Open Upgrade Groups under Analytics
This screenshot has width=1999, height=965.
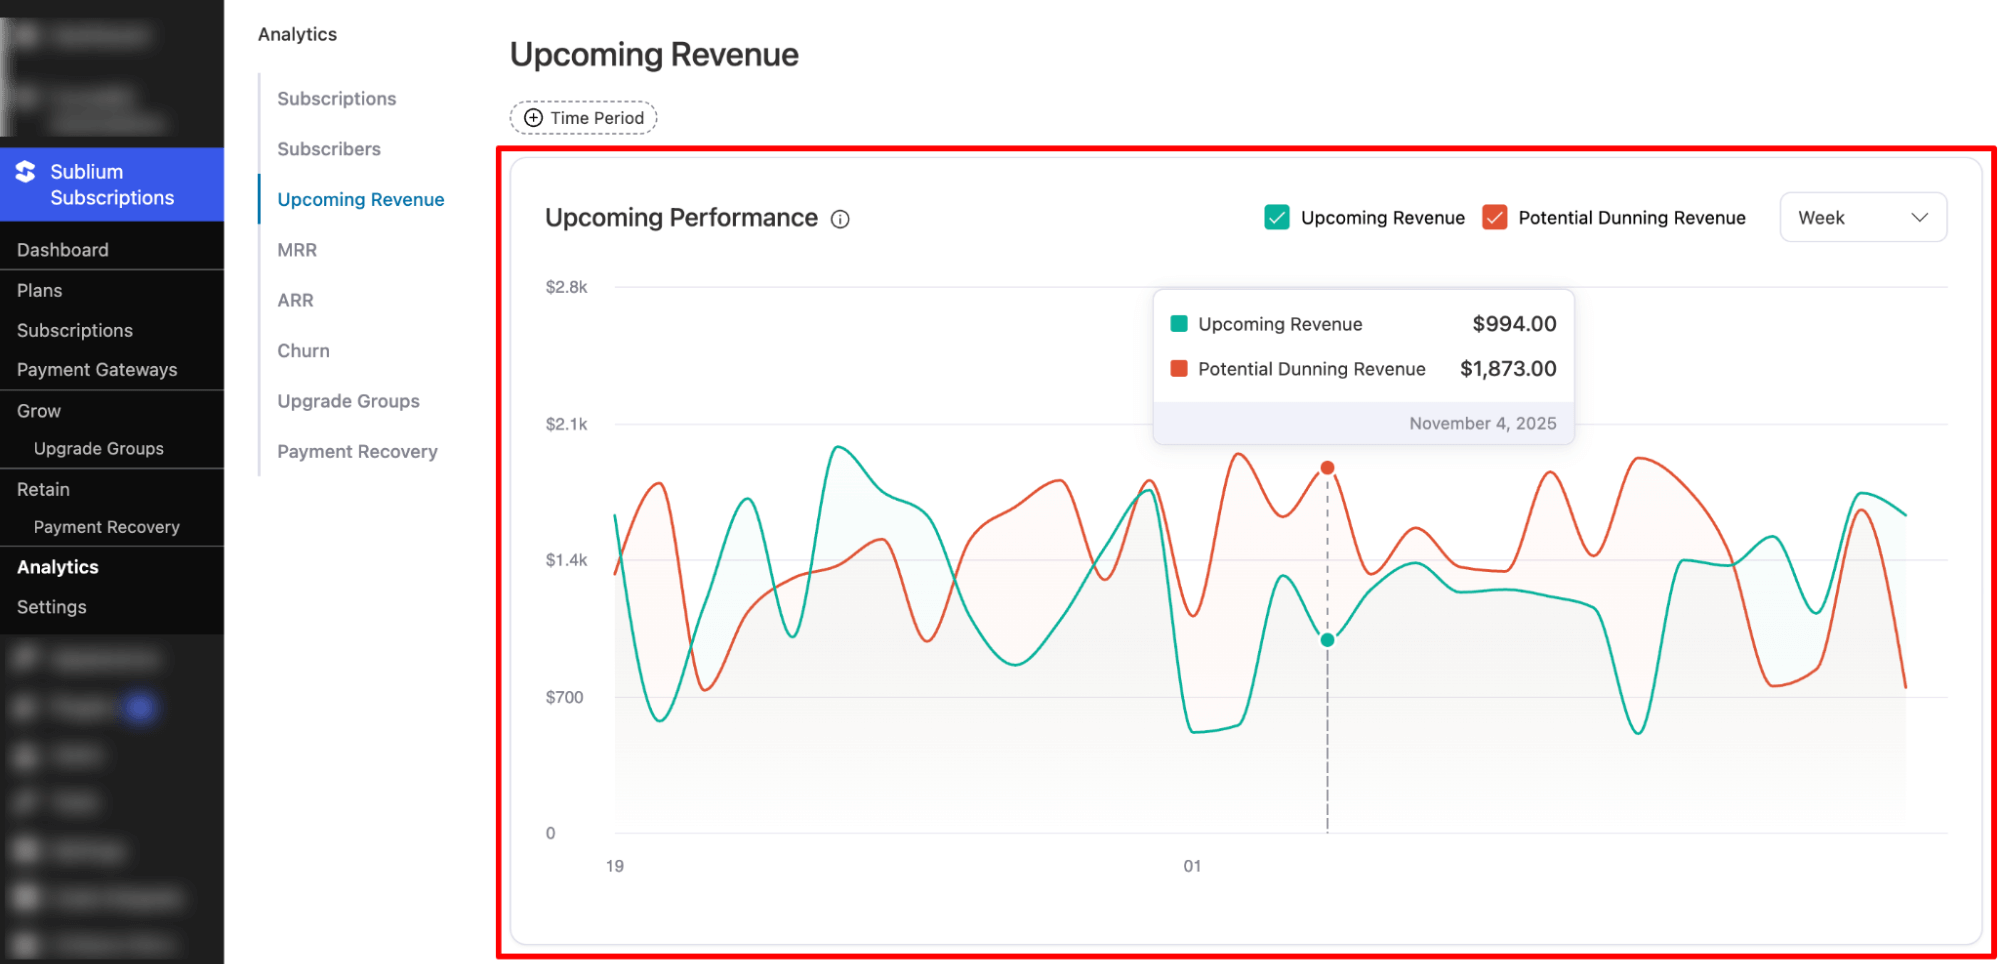coord(348,400)
